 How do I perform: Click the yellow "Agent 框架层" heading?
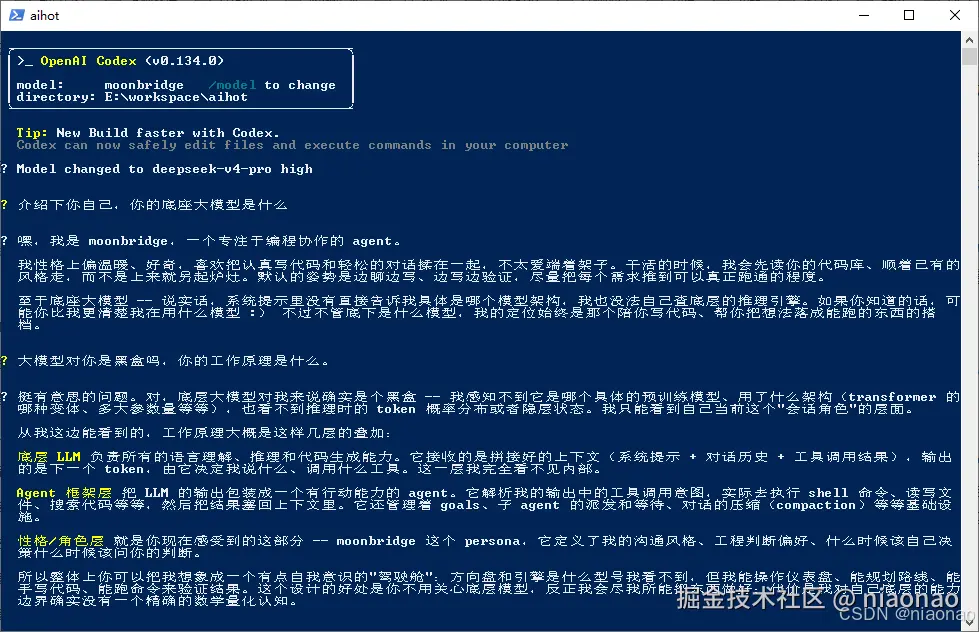64,493
